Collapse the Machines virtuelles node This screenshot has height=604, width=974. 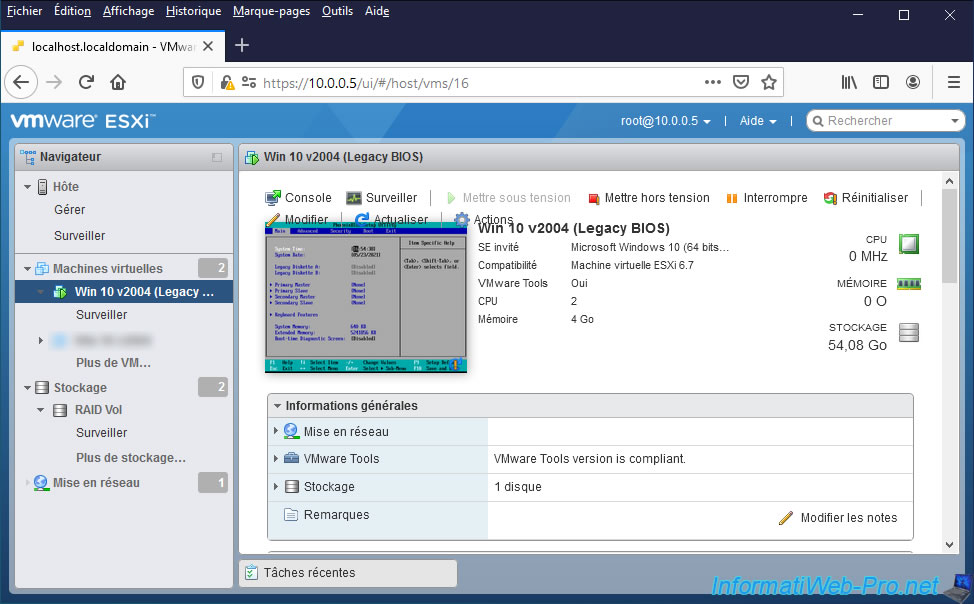point(27,268)
